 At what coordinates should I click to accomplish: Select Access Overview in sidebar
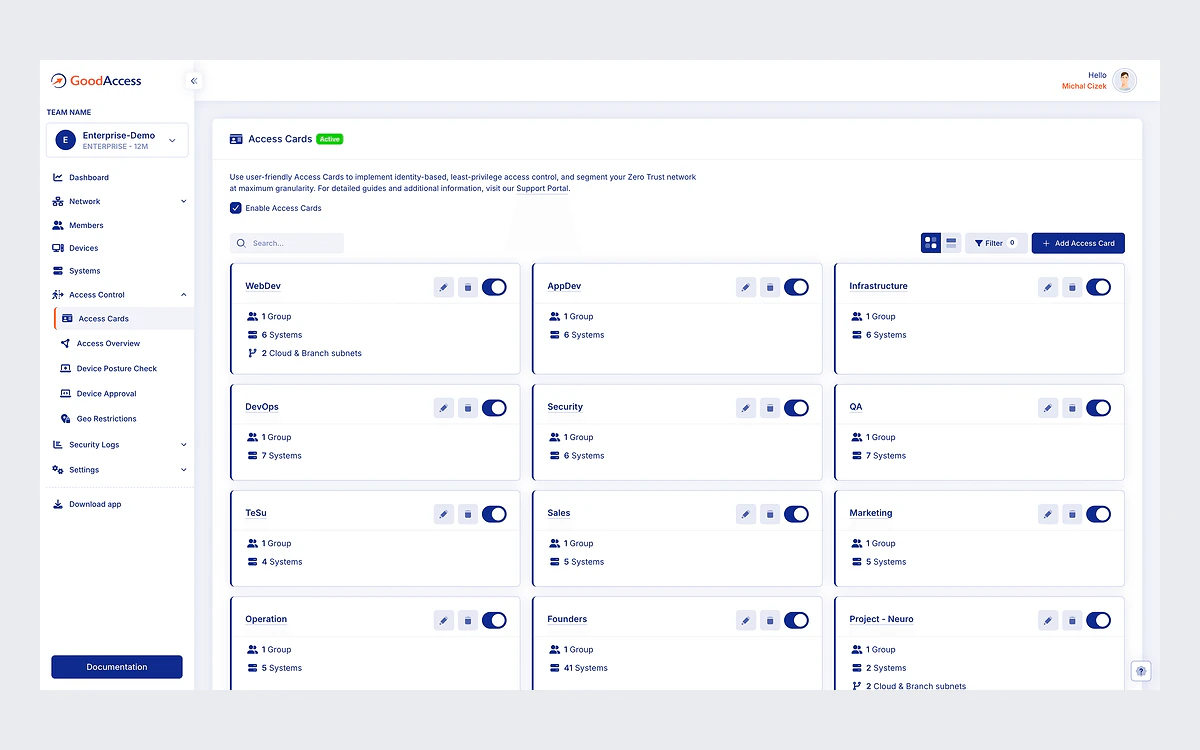(x=108, y=344)
